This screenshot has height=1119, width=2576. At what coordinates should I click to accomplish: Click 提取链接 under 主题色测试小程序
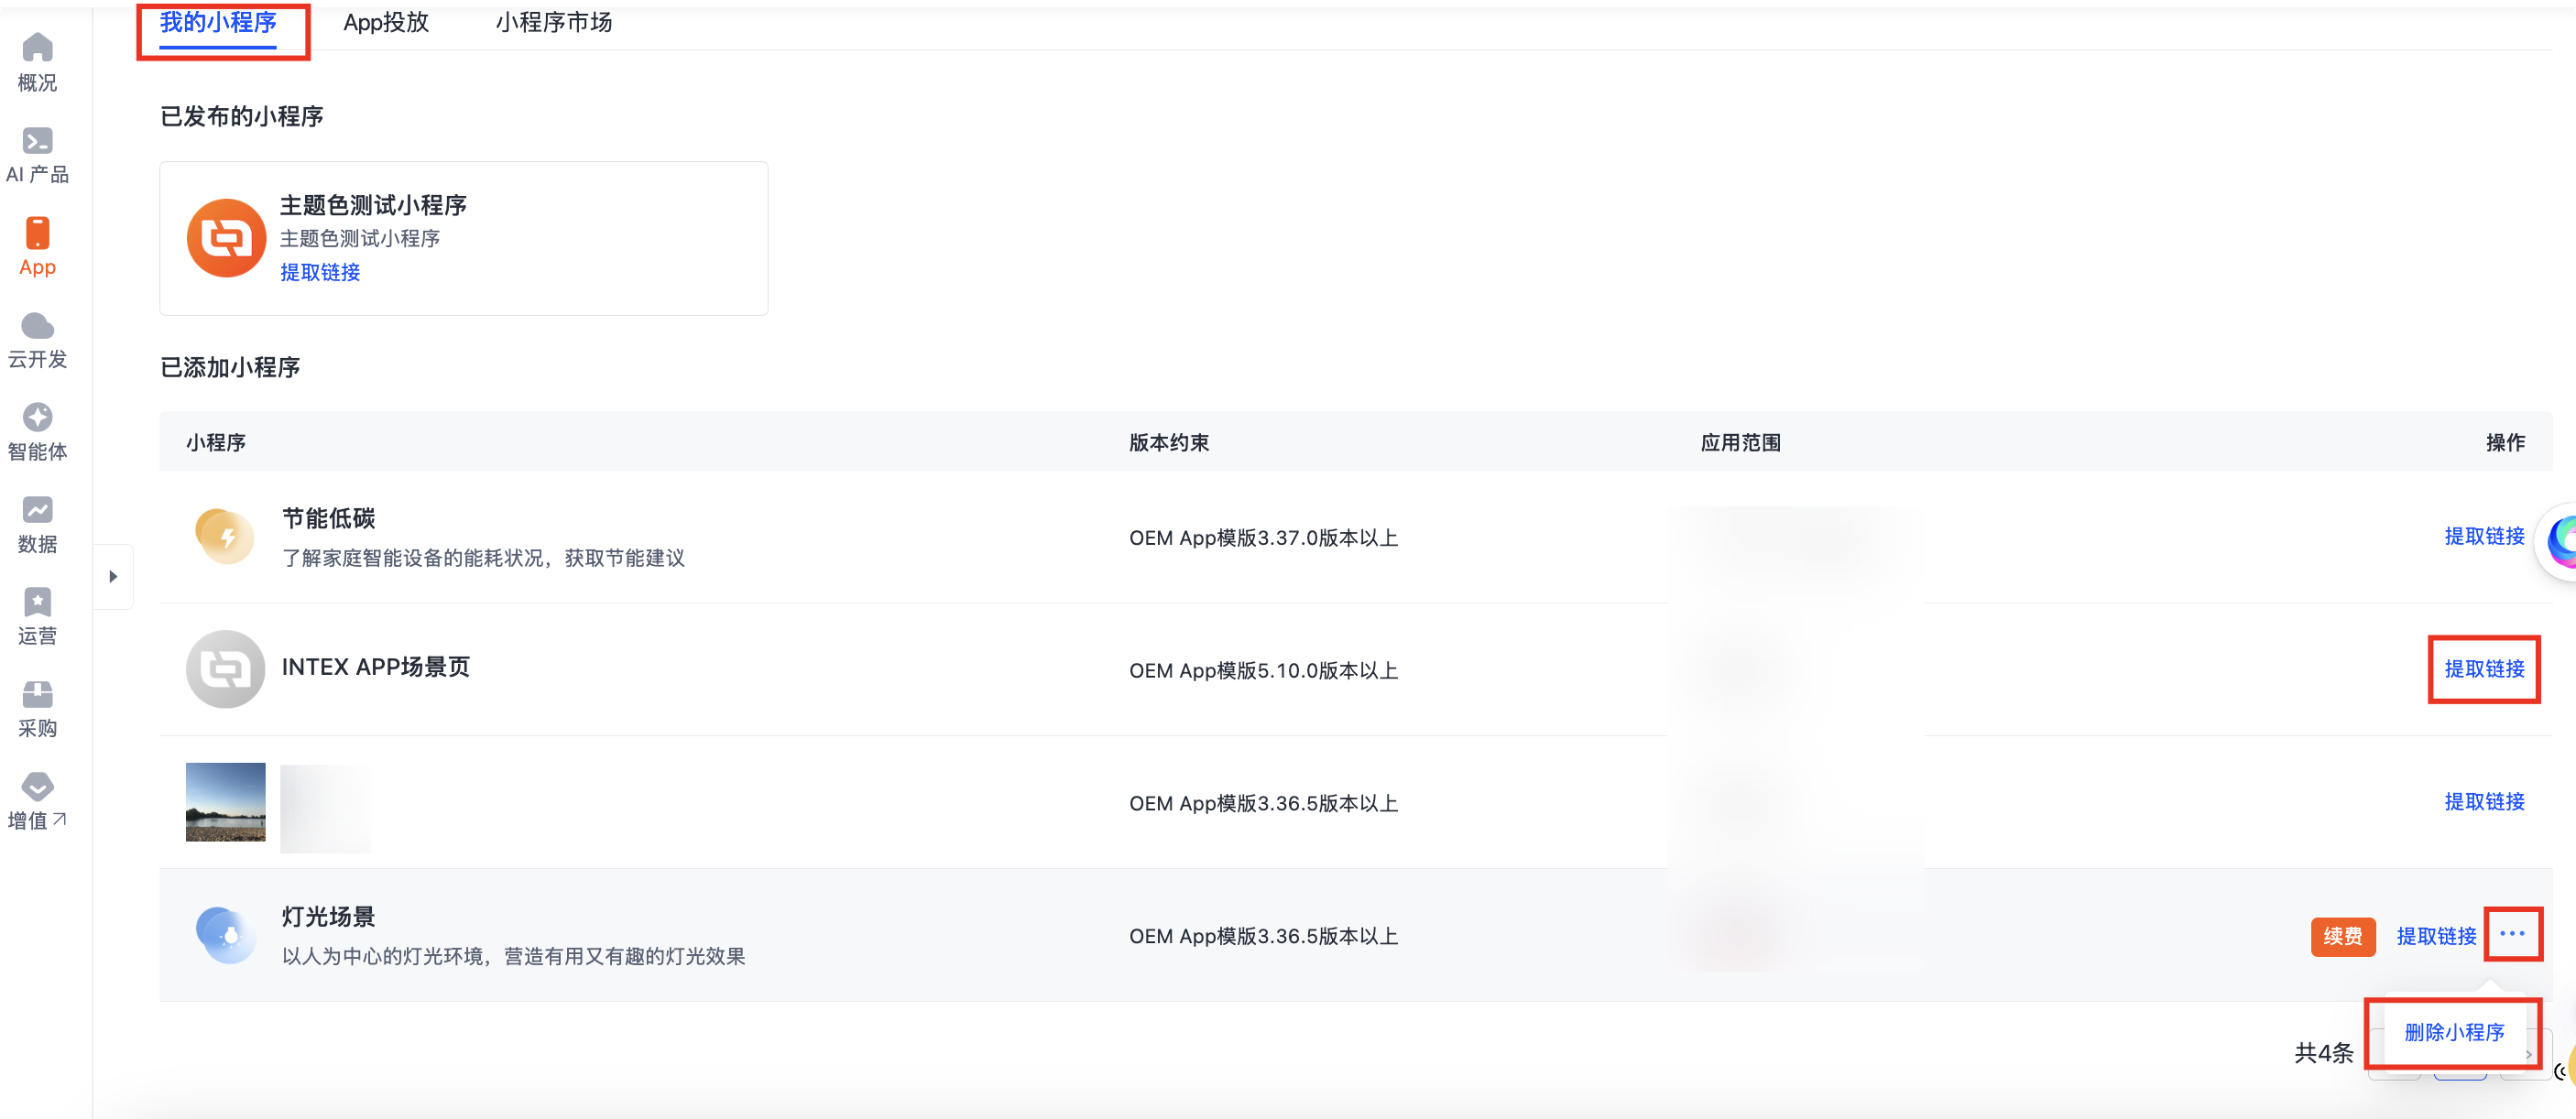coord(320,272)
